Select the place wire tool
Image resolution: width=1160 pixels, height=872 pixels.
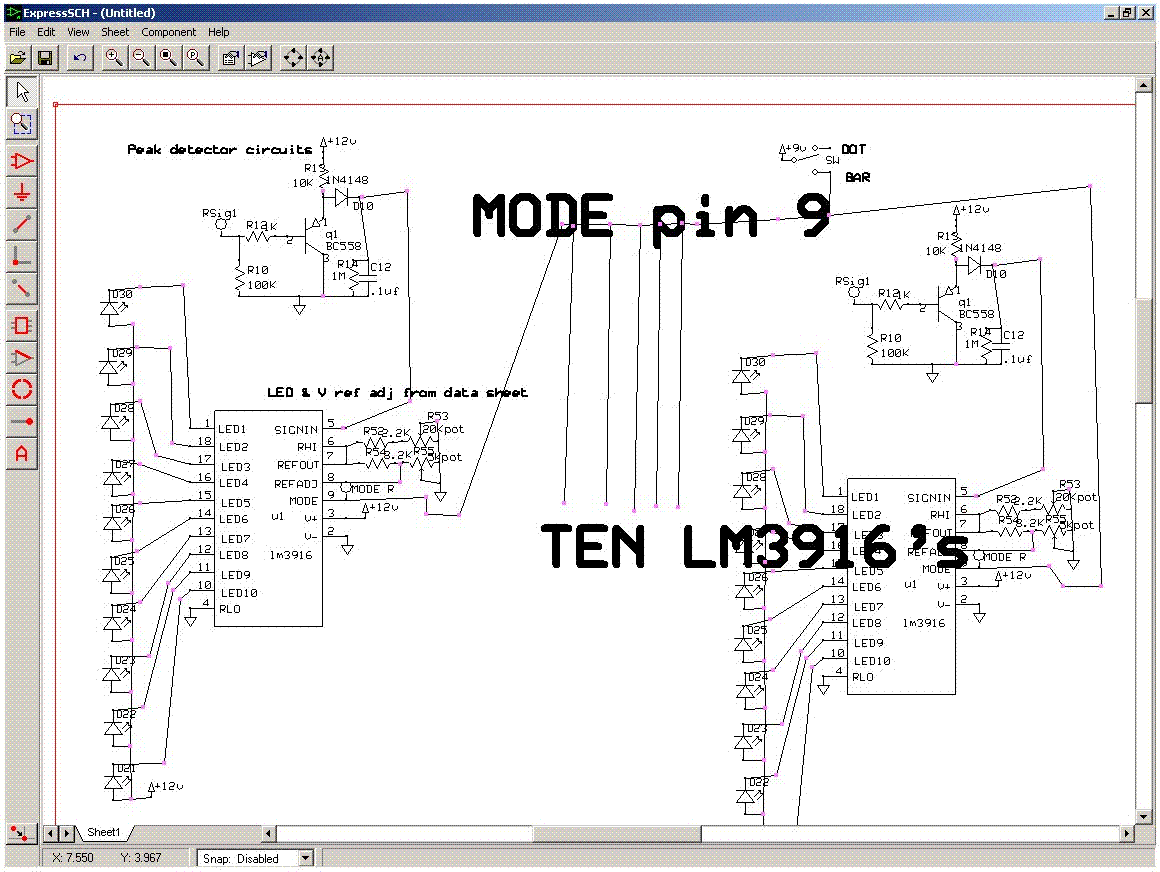click(21, 224)
